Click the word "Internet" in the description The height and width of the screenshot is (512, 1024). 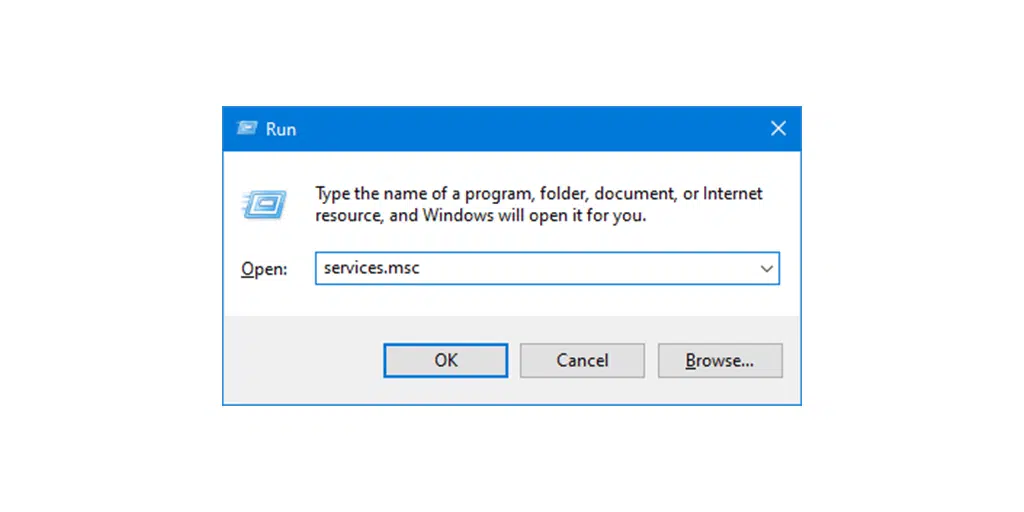pos(732,193)
